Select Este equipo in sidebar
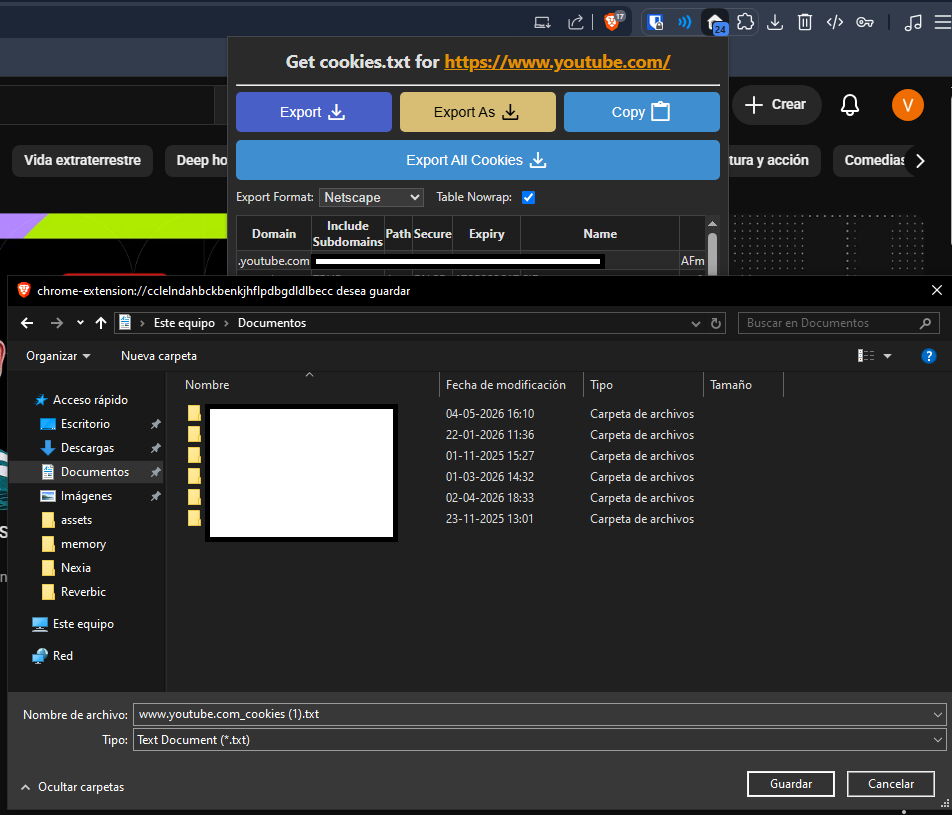 (x=83, y=624)
